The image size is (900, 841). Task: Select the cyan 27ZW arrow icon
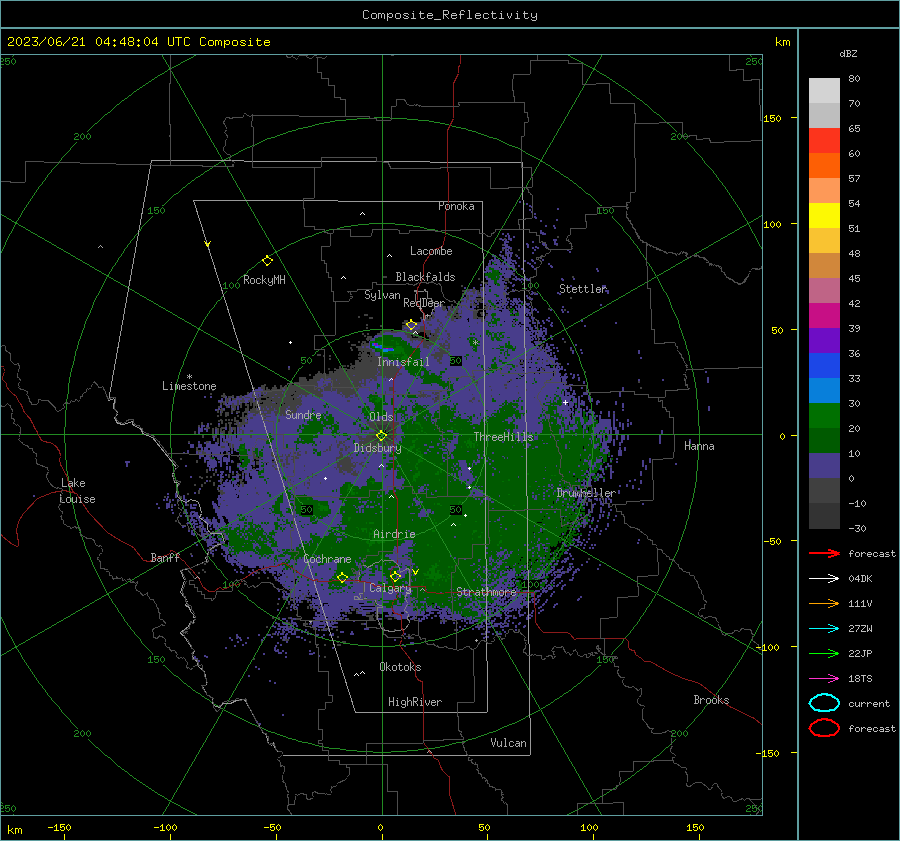click(824, 629)
